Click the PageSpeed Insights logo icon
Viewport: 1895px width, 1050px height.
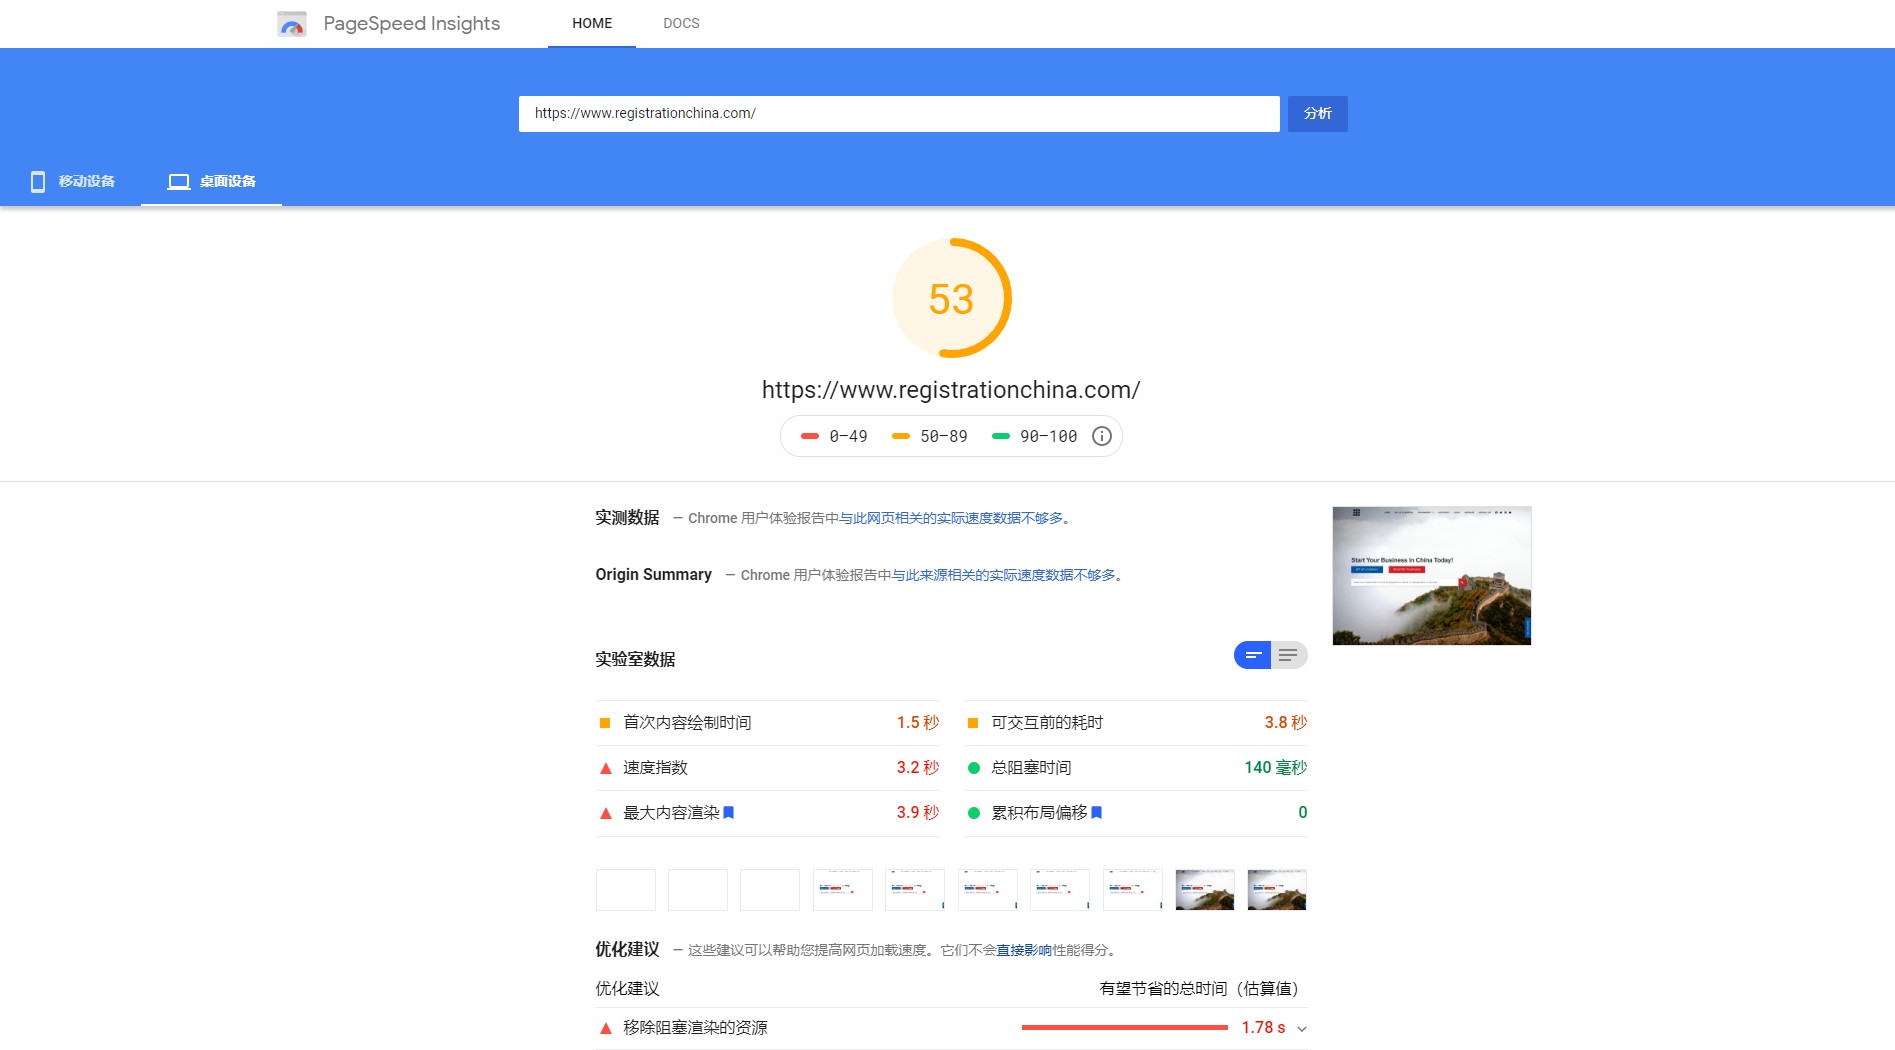click(292, 24)
